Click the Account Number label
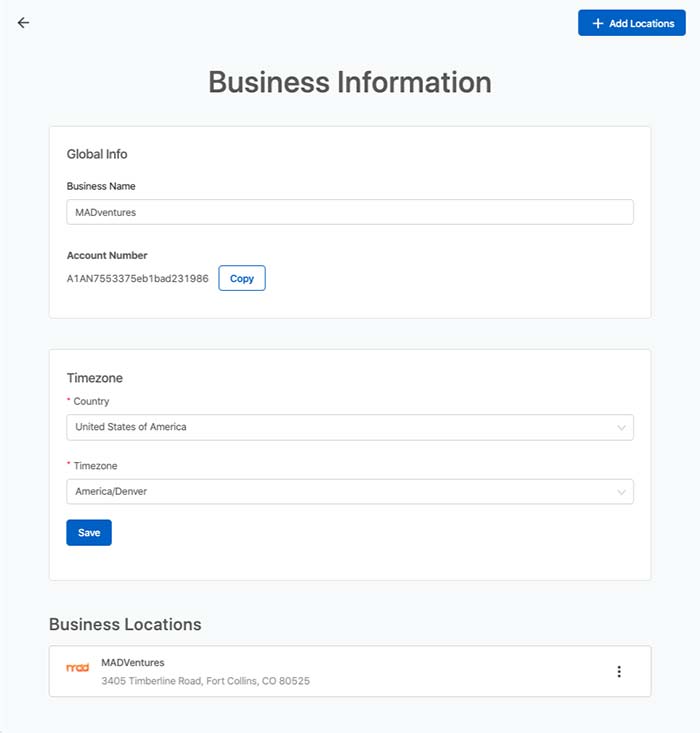Screen dimensions: 700x733 (107, 255)
